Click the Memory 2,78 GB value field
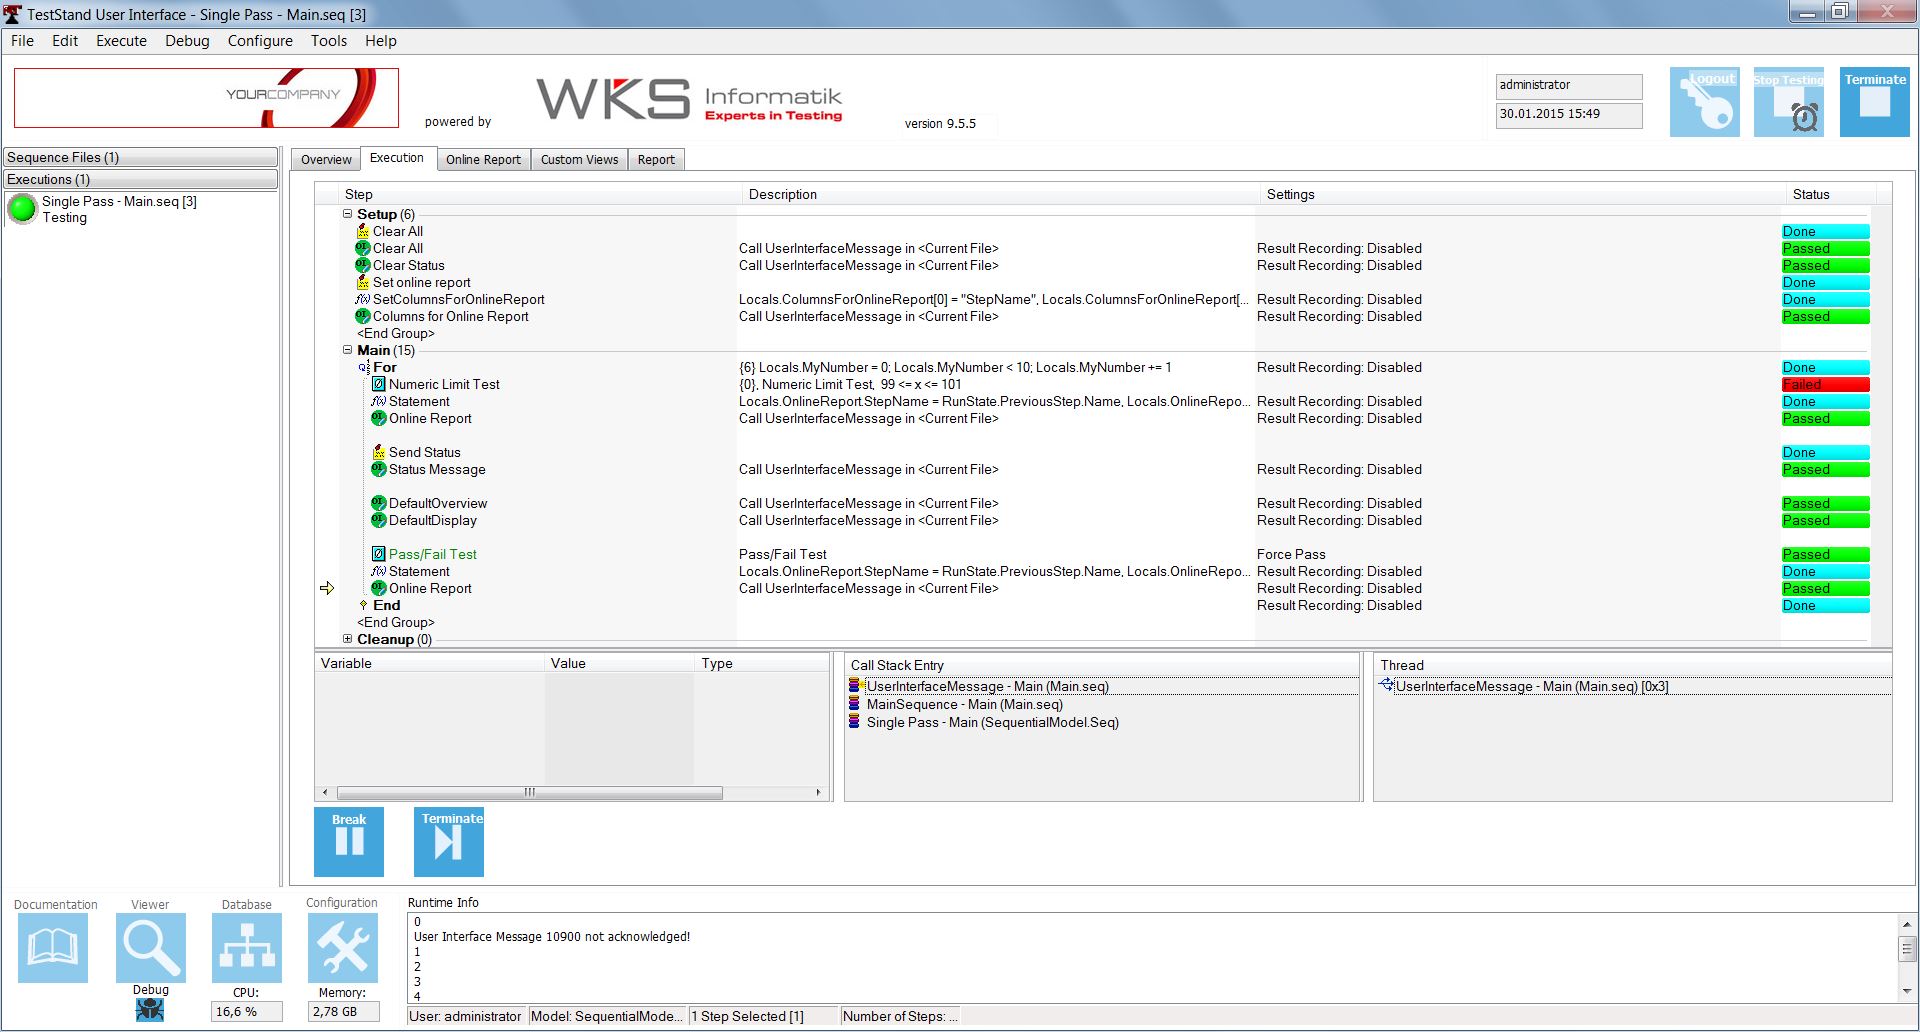This screenshot has height=1032, width=1920. point(343,1012)
